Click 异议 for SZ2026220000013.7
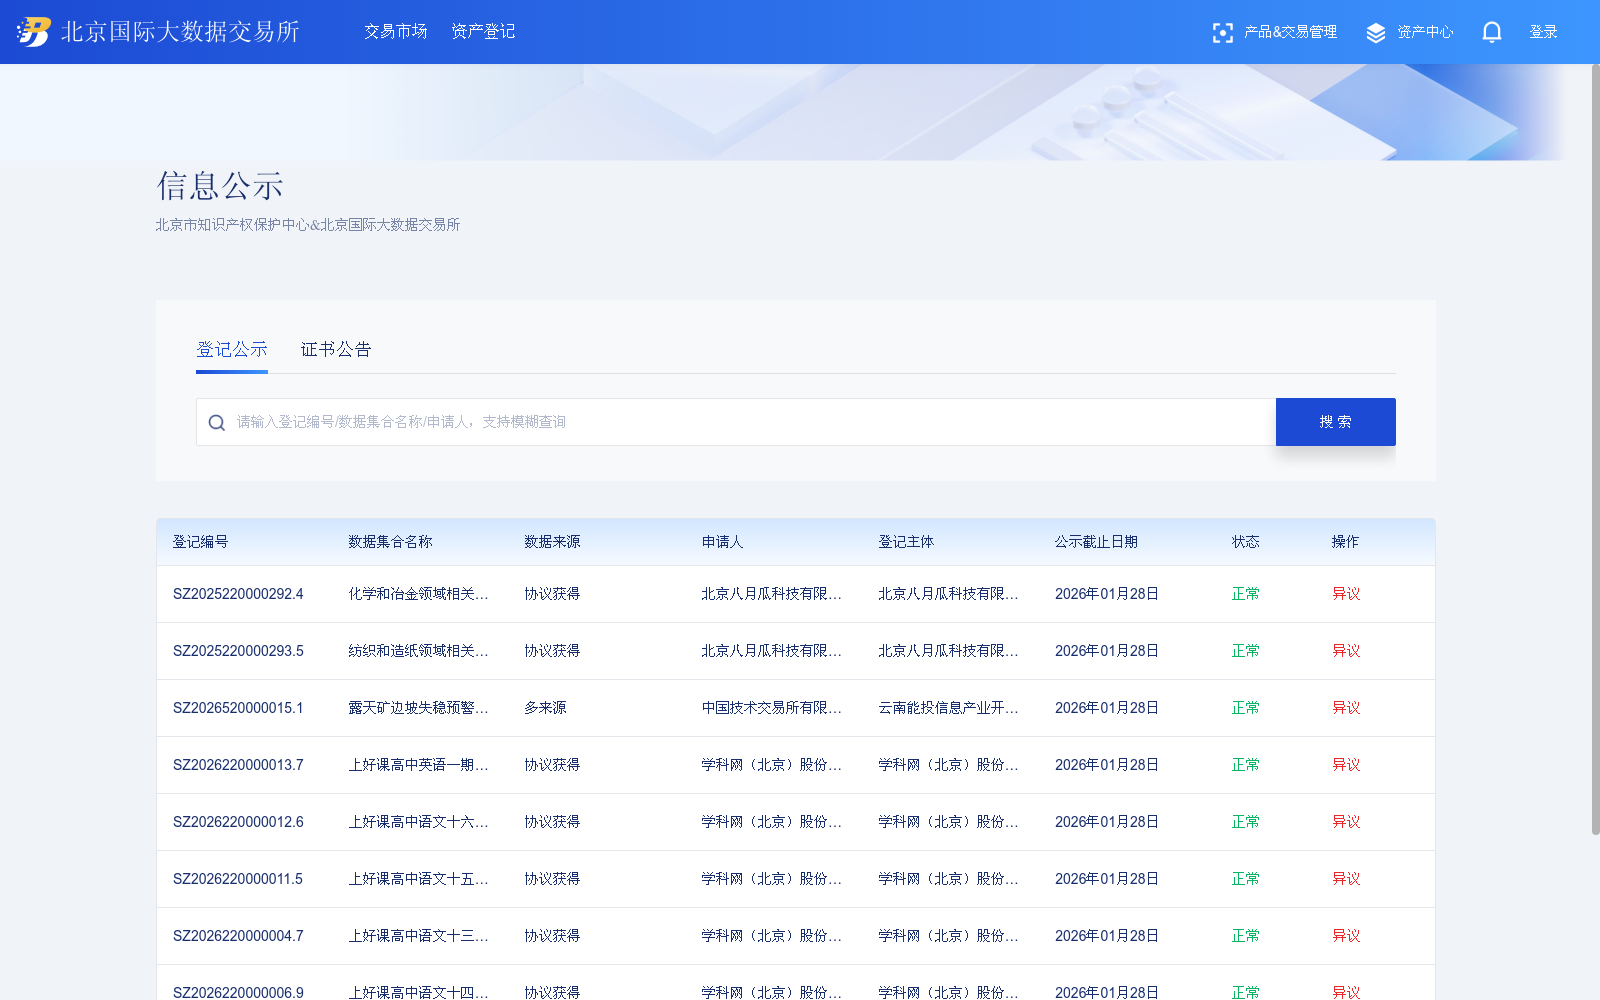This screenshot has width=1600, height=1000. (1346, 765)
